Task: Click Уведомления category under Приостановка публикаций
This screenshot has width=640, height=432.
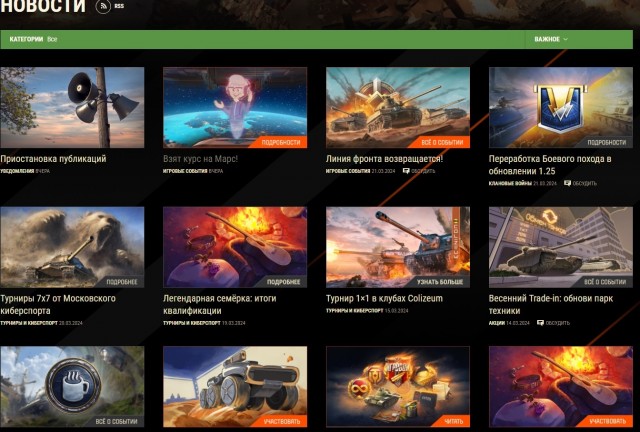Action: (17, 171)
